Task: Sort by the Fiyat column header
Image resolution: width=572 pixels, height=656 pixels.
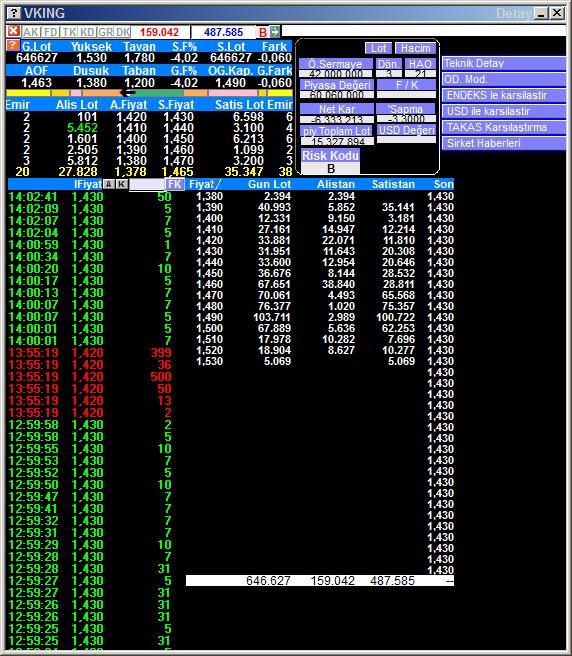Action: tap(202, 184)
